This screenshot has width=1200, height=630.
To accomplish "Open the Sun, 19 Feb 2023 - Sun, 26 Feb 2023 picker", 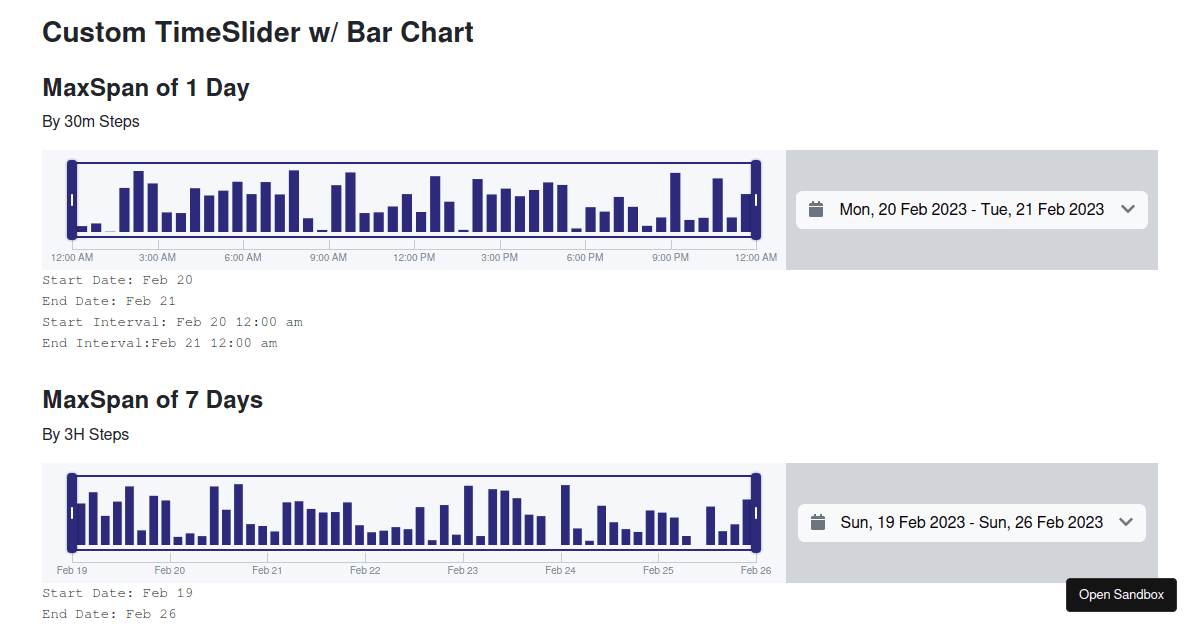I will (x=972, y=523).
